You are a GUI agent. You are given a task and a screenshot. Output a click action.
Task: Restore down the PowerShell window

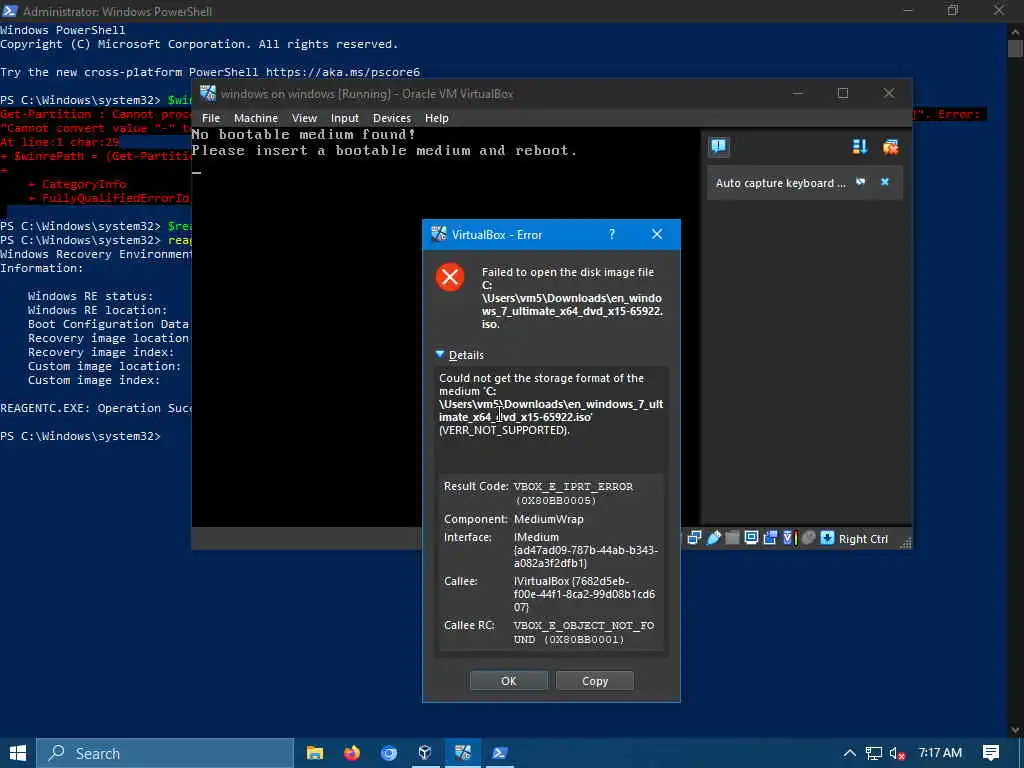pos(953,10)
